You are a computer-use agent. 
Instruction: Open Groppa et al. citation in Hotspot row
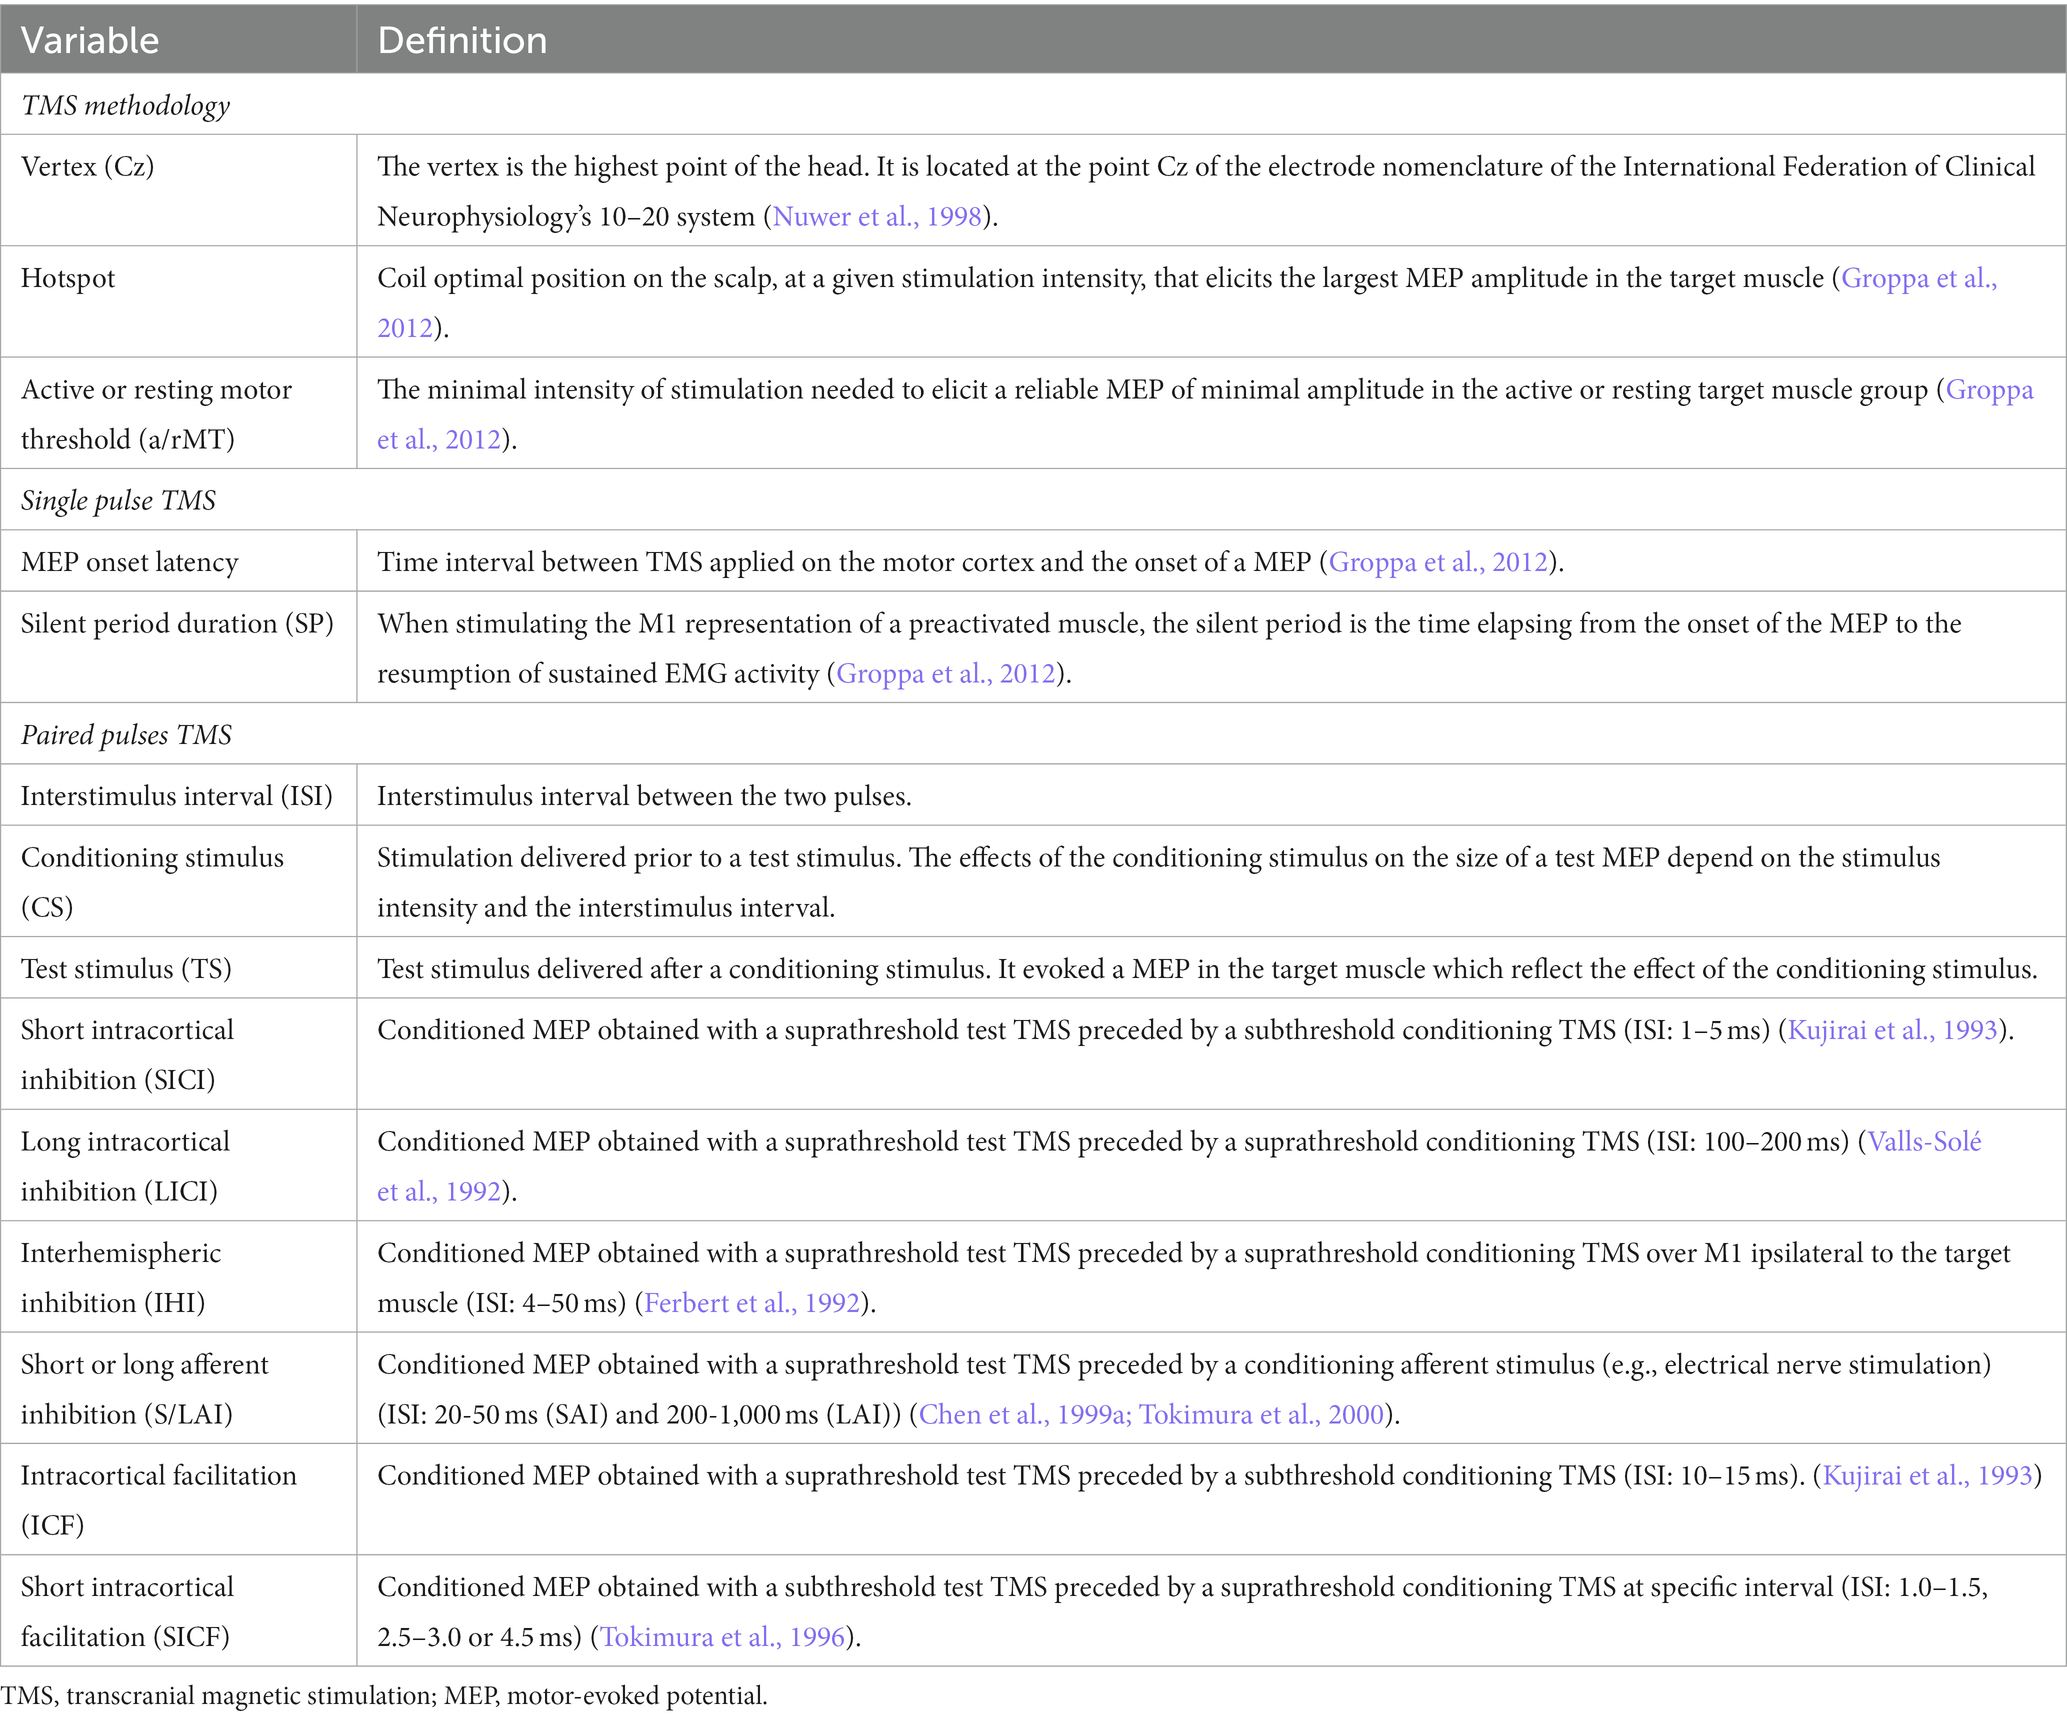tap(1919, 278)
